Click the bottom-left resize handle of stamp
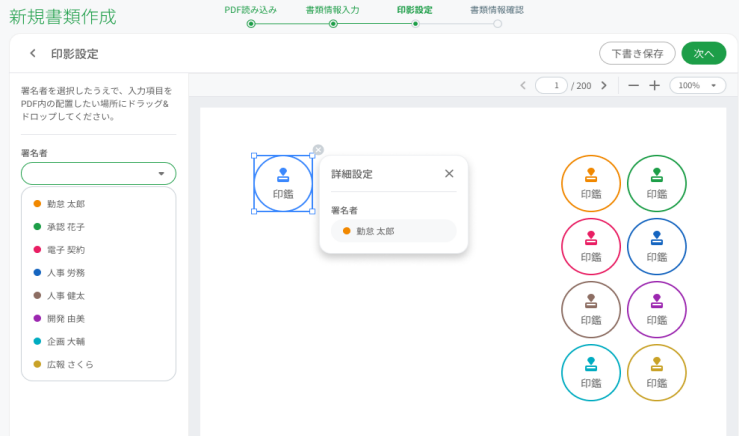Screen dimensions: 739x436 coord(254,212)
